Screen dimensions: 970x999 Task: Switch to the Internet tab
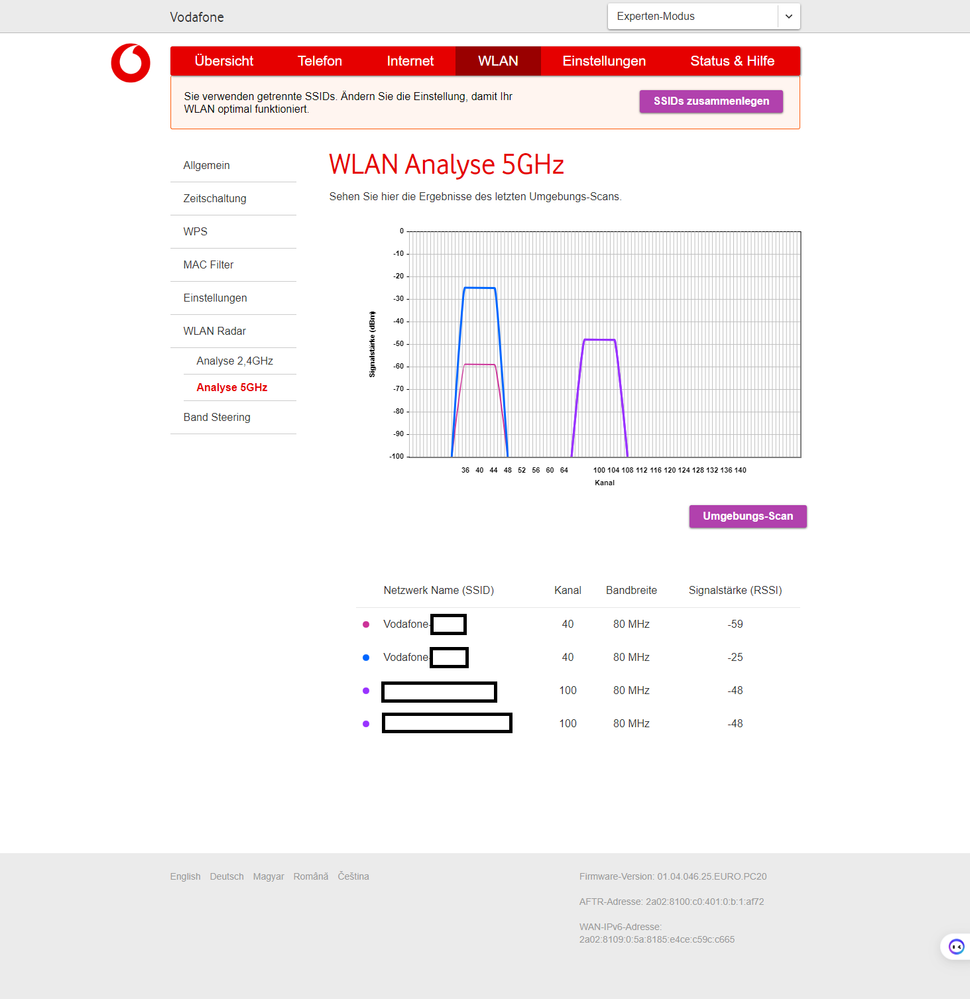click(x=410, y=60)
